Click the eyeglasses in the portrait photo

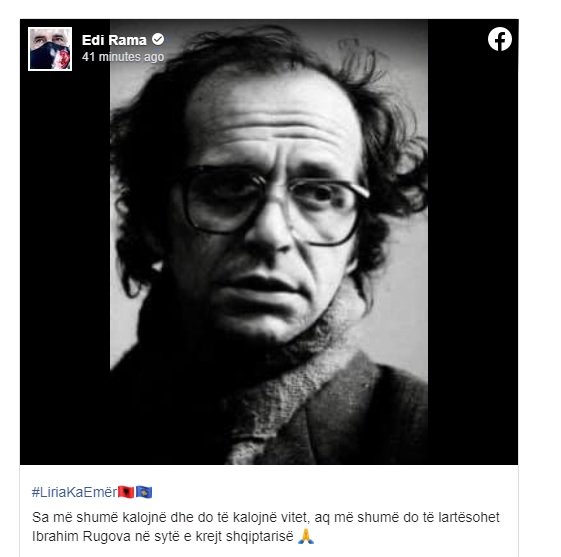pyautogui.click(x=274, y=204)
